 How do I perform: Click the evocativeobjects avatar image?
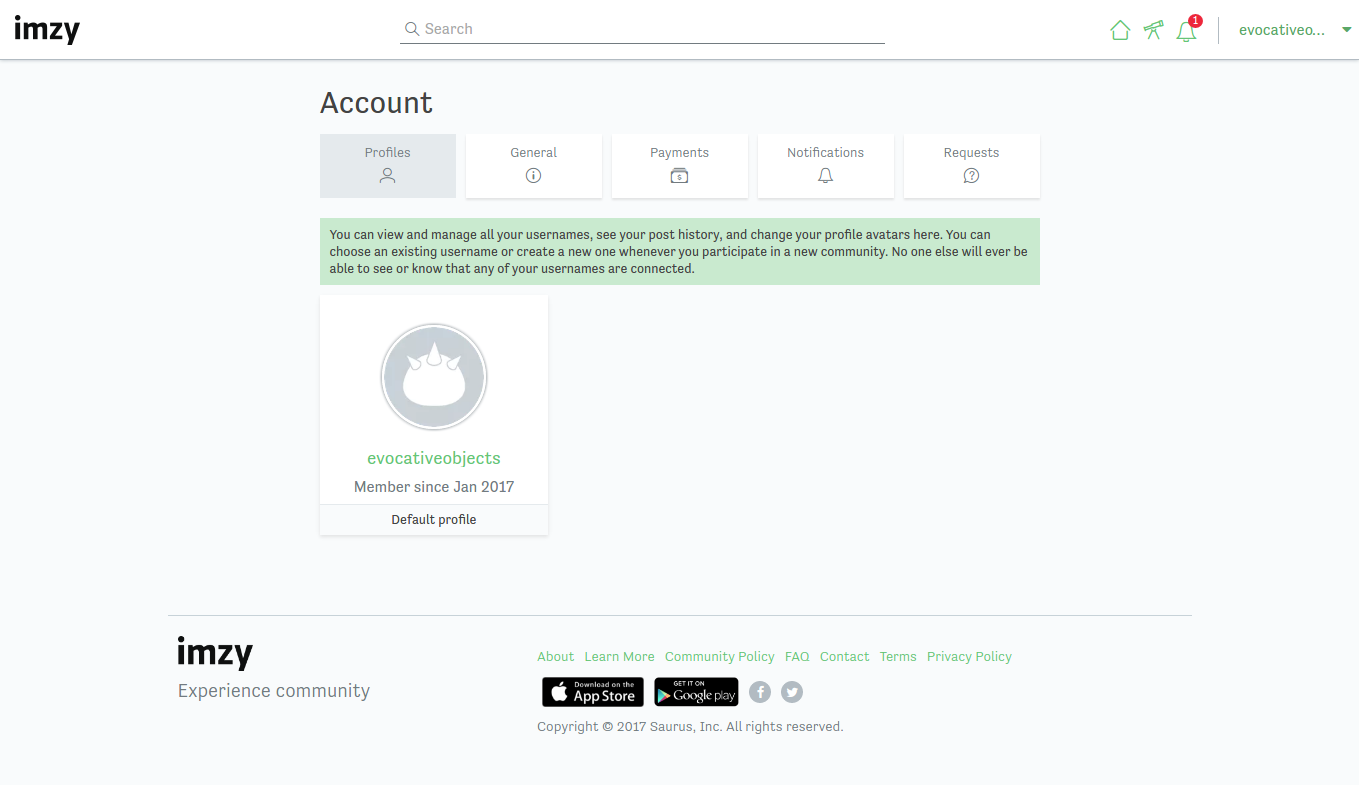point(434,377)
